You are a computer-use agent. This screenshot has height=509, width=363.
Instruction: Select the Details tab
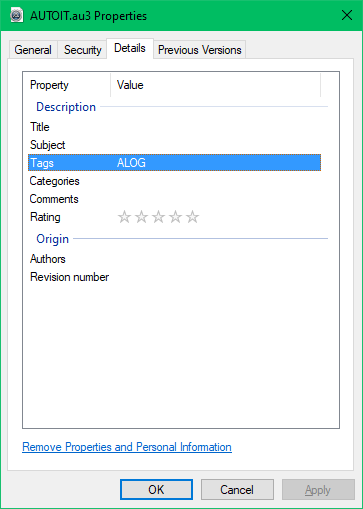coord(130,48)
